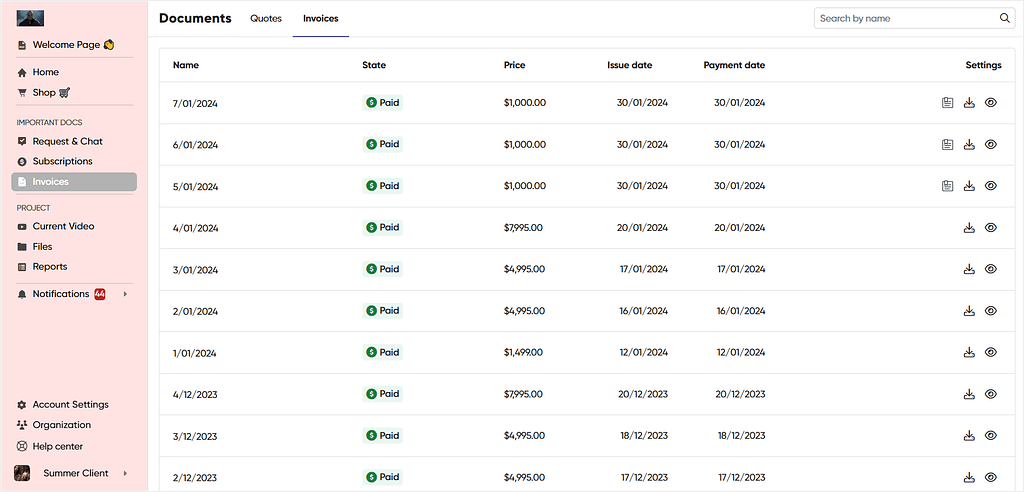
Task: Click the Name column header
Action: [186, 65]
